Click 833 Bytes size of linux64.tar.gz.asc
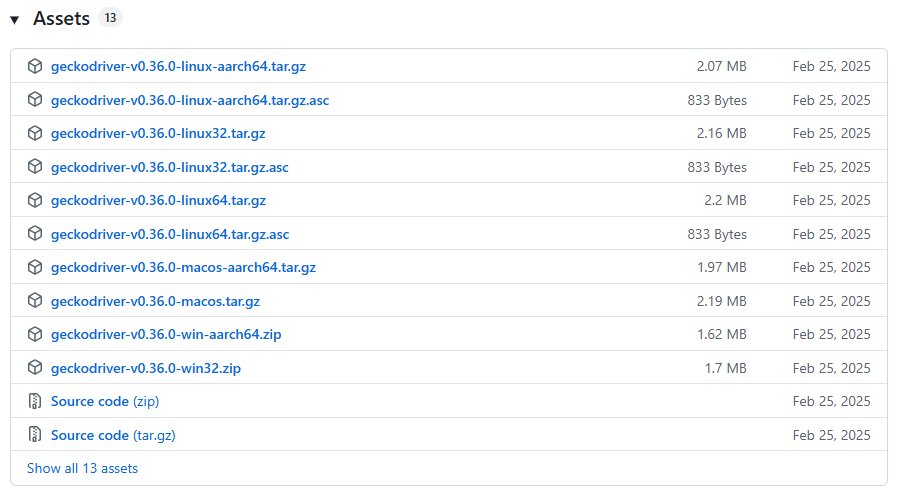This screenshot has height=497, width=899. coord(717,234)
